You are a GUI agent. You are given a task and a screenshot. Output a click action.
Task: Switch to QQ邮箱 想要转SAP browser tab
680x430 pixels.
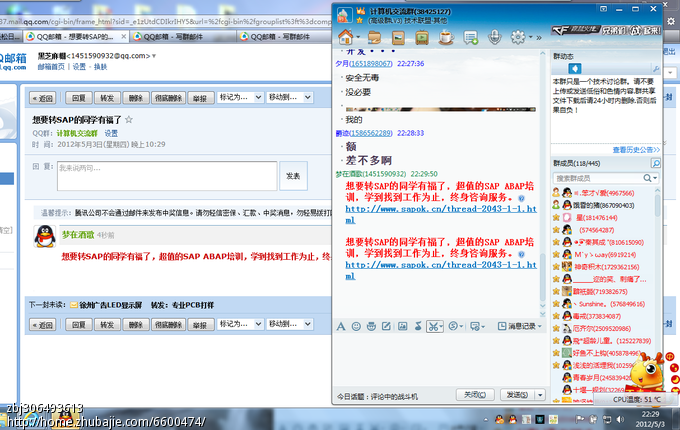(76, 37)
